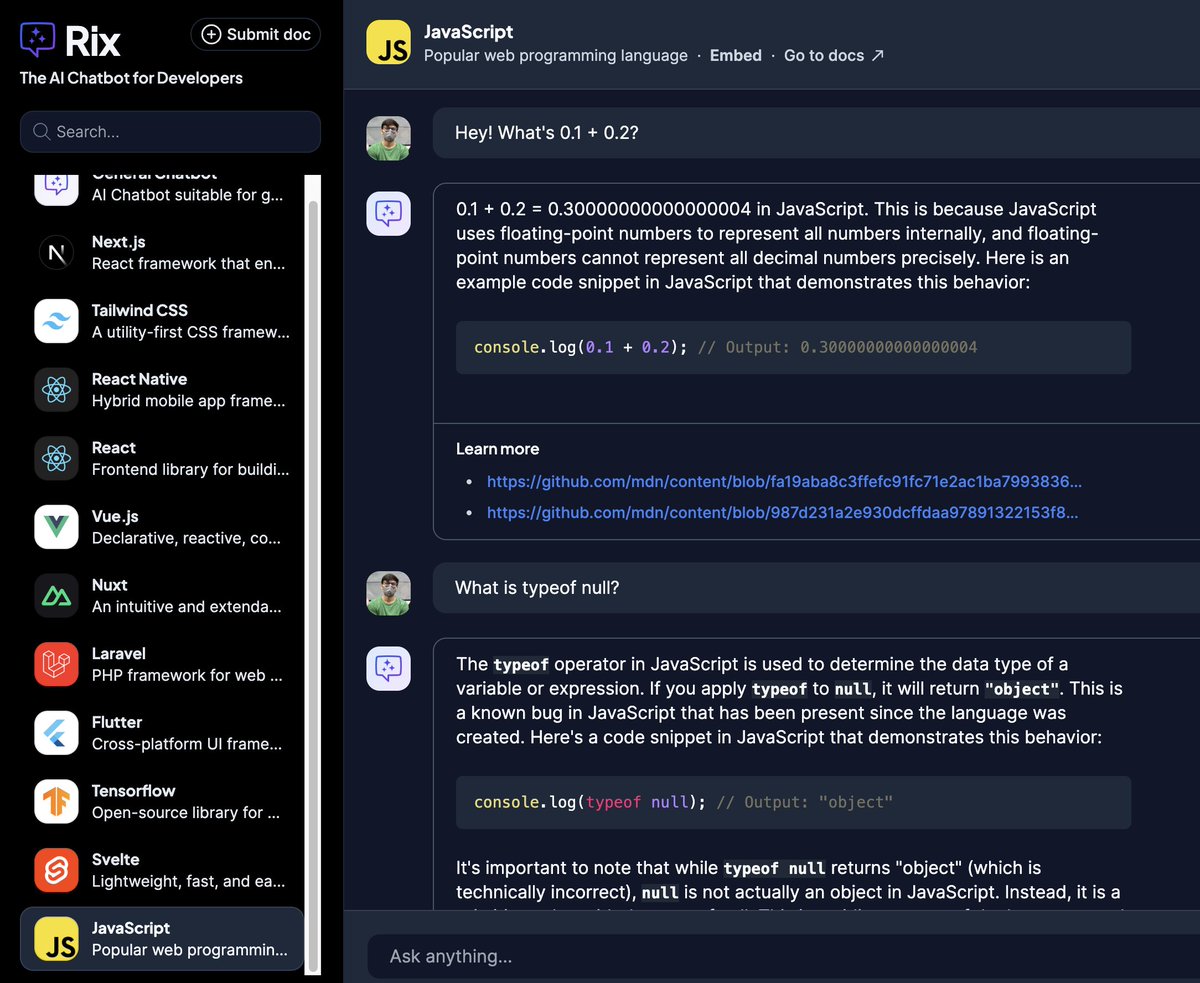Open 'Lightweight, fast, and ea...' description
Viewport: 1200px width, 983px height.
[188, 882]
